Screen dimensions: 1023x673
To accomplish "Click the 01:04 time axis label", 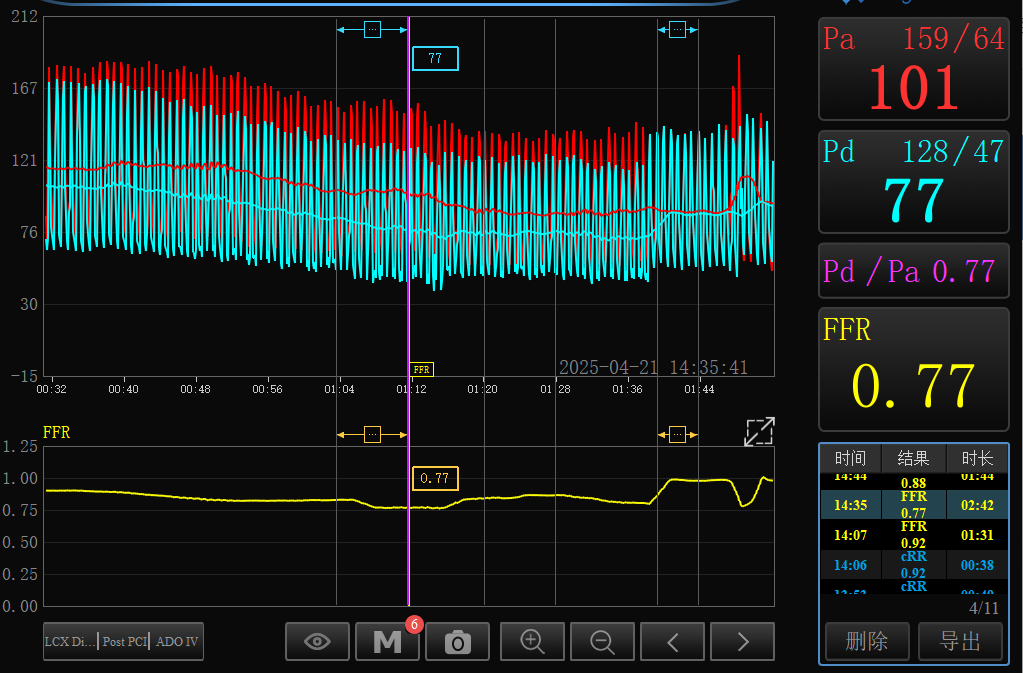I will (339, 389).
